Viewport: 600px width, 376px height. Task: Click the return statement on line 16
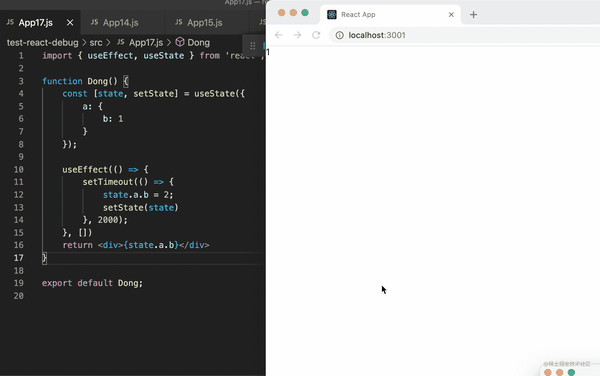pos(136,245)
